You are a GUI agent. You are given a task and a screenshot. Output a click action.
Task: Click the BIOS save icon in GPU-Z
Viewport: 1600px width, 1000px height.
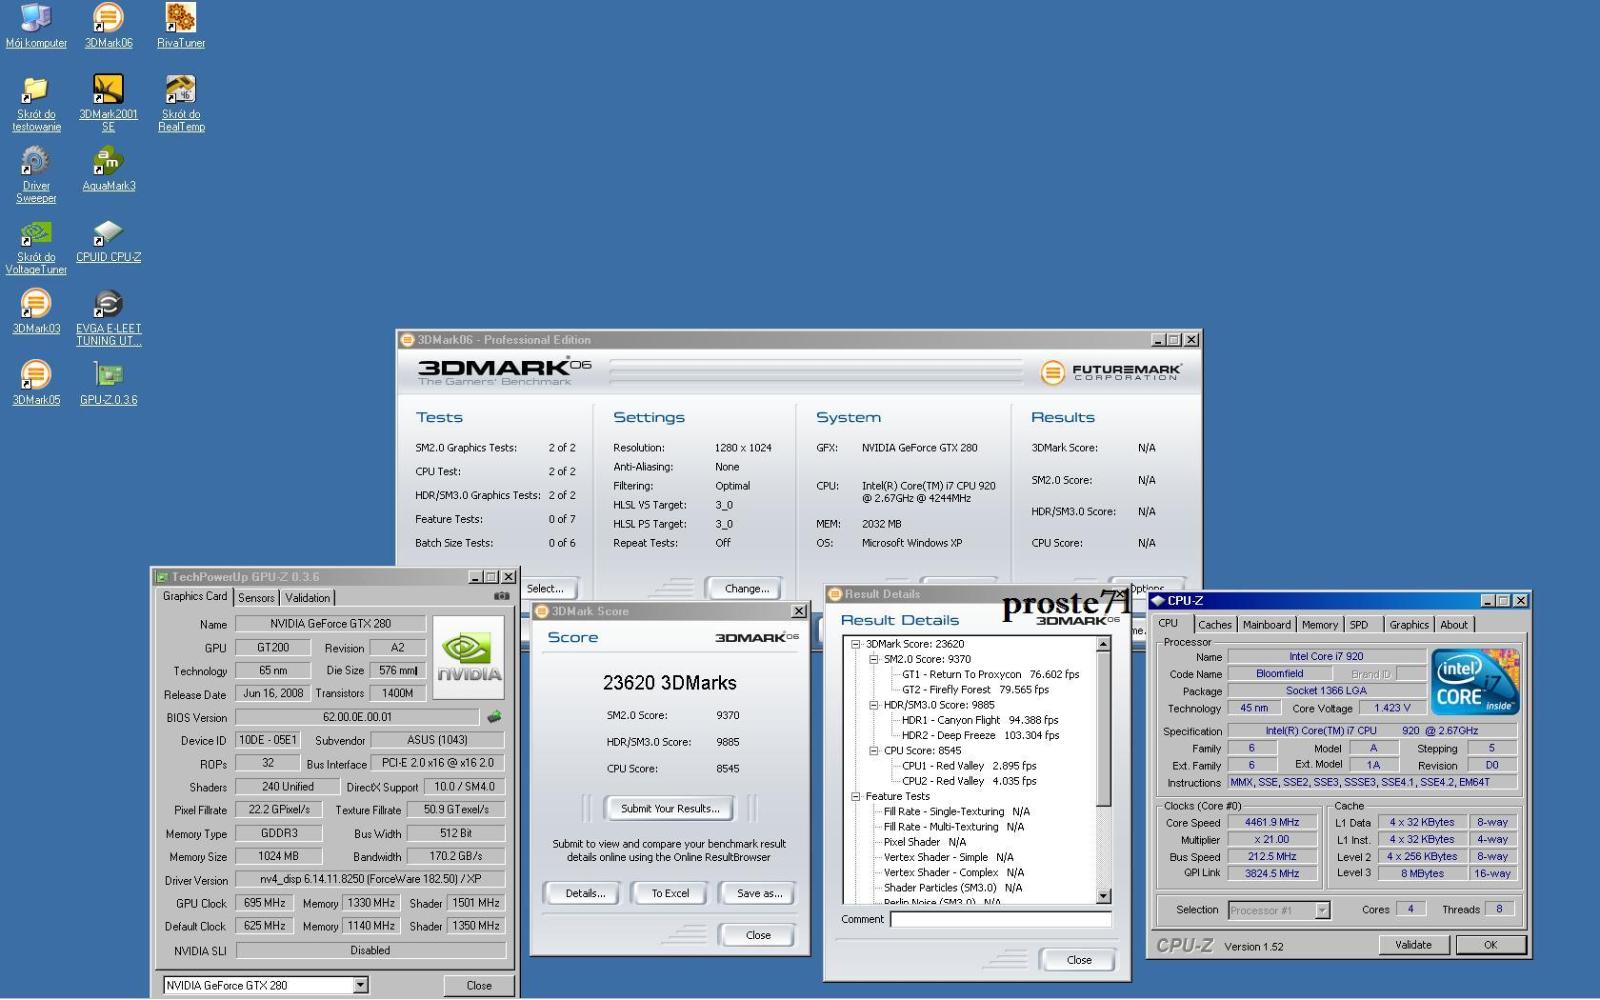pos(494,717)
